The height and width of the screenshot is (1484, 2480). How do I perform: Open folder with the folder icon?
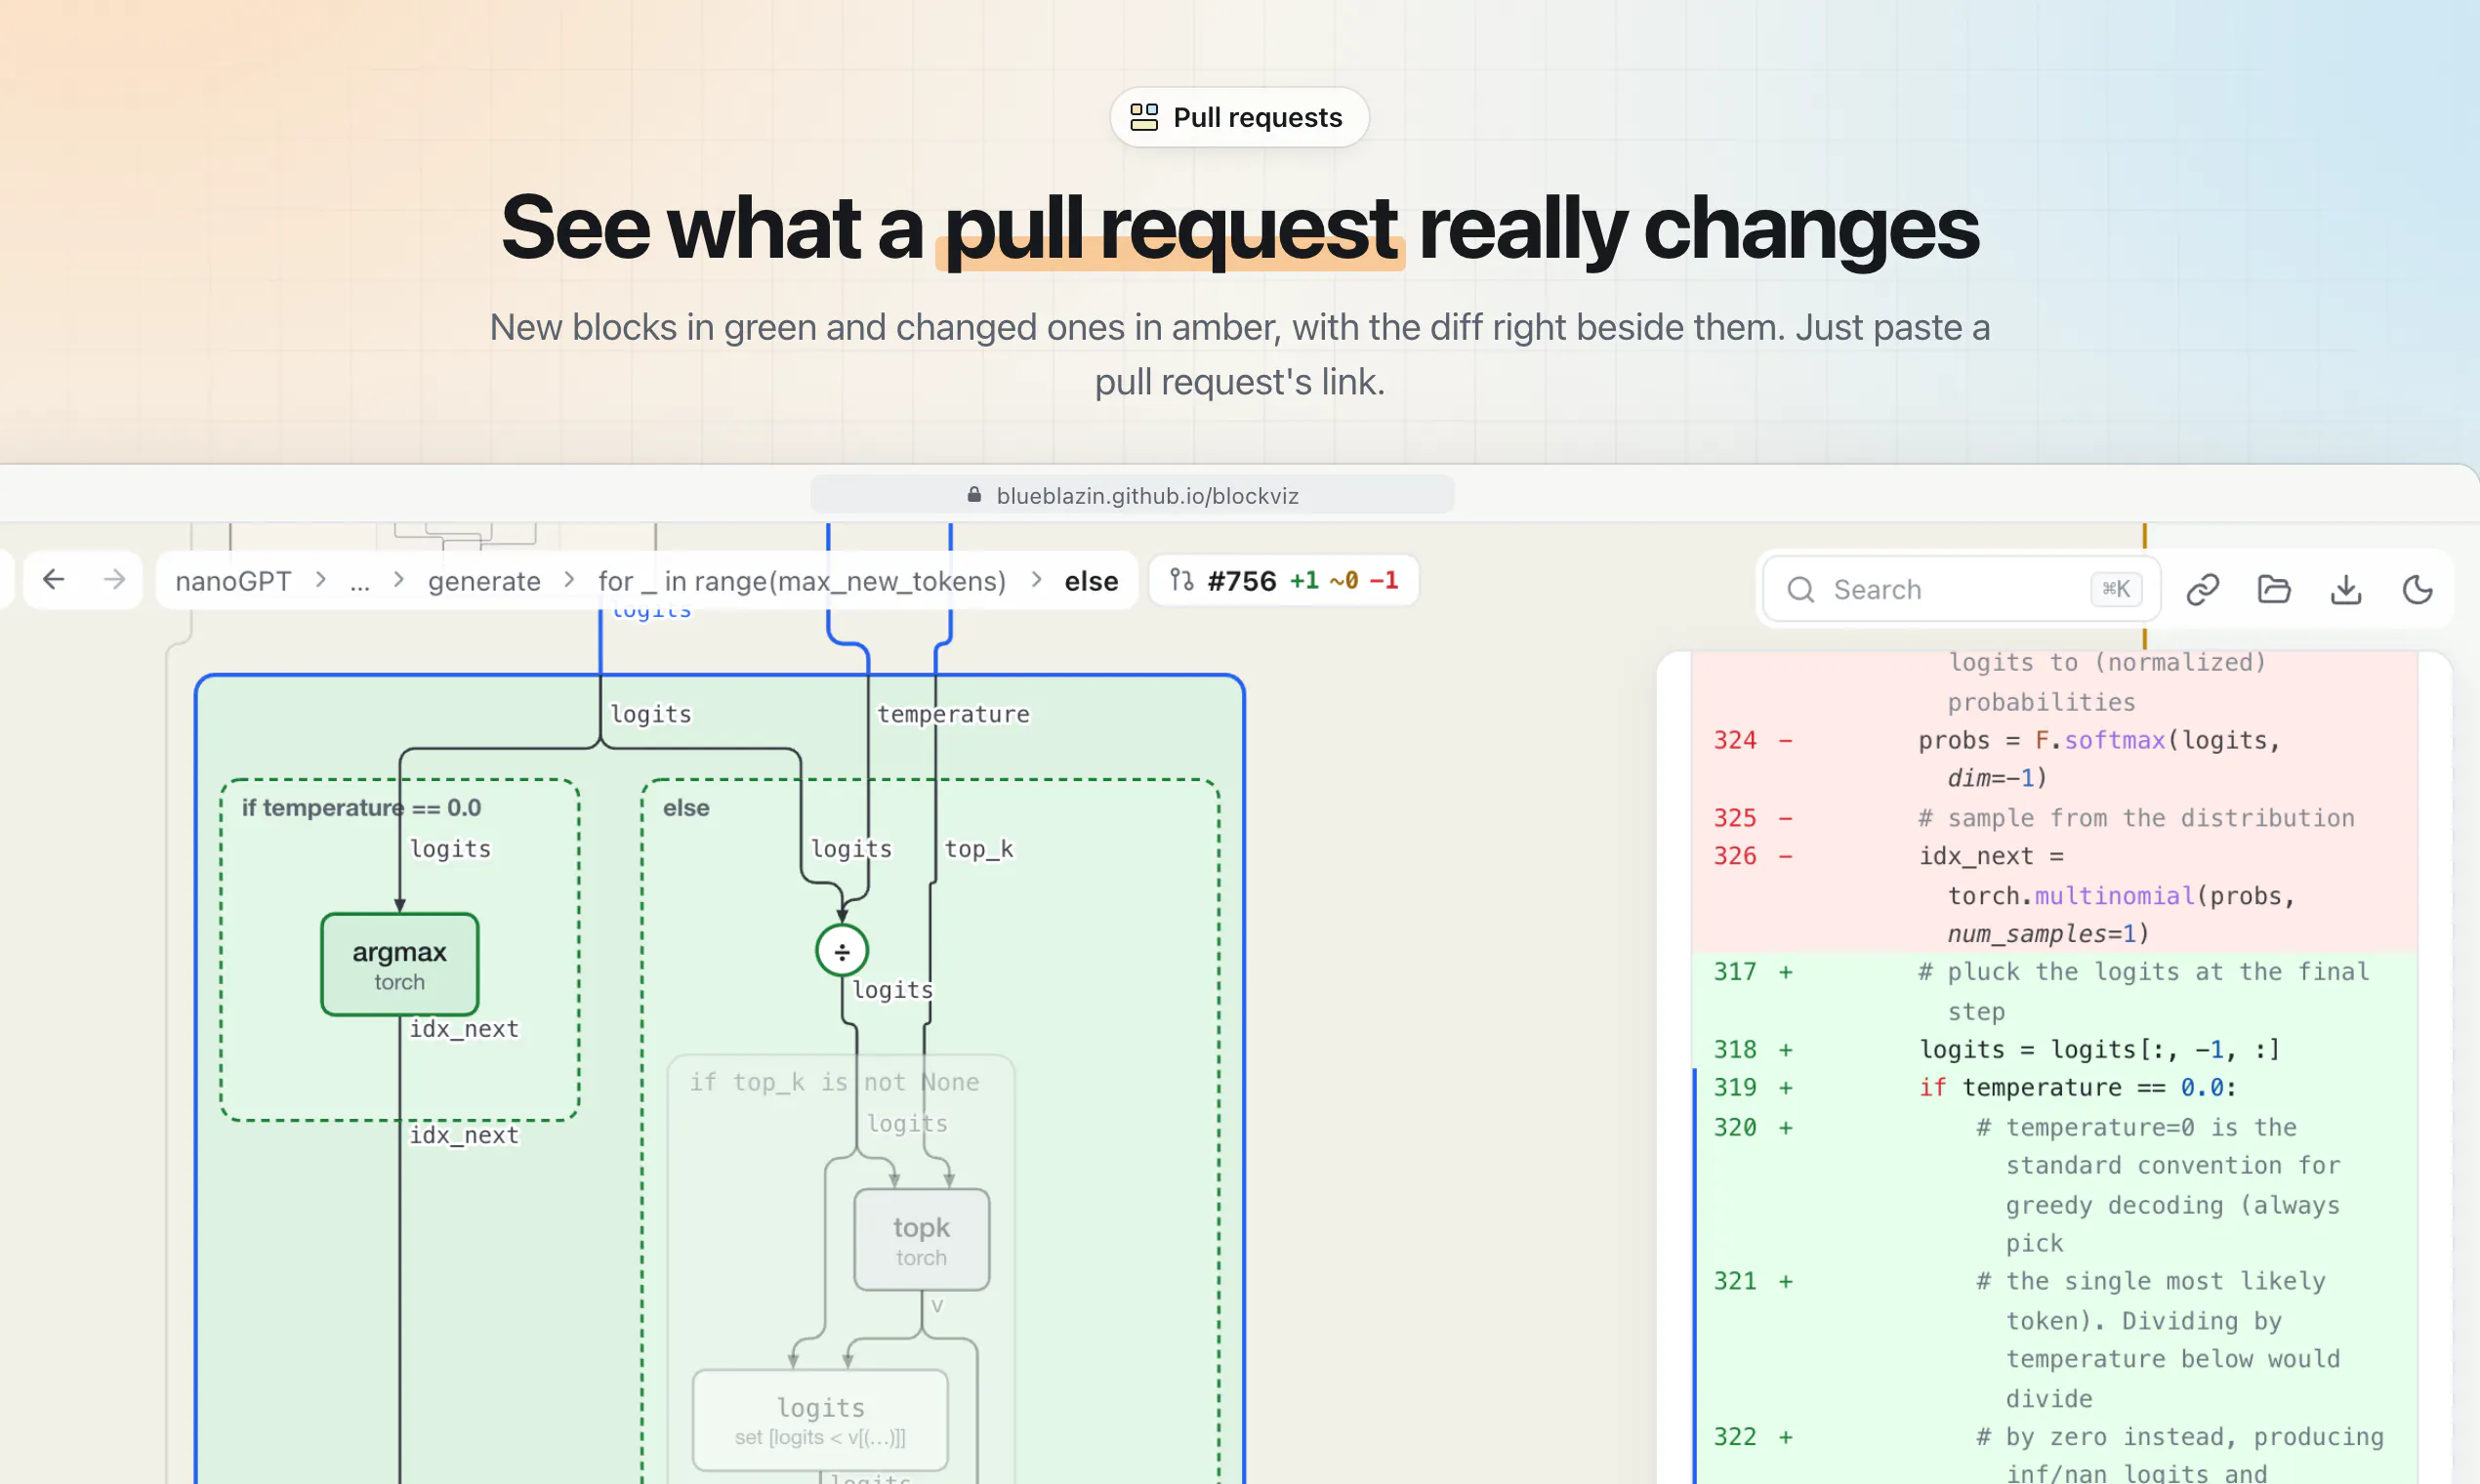coord(2274,590)
